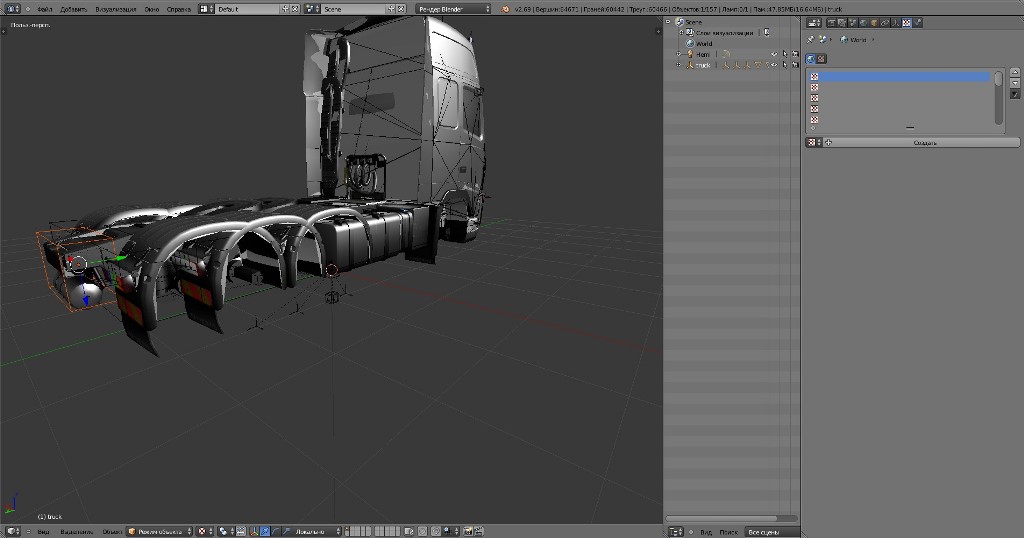The height and width of the screenshot is (538, 1024).
Task: Click the pin icon in properties breadcrumb
Action: click(x=810, y=40)
